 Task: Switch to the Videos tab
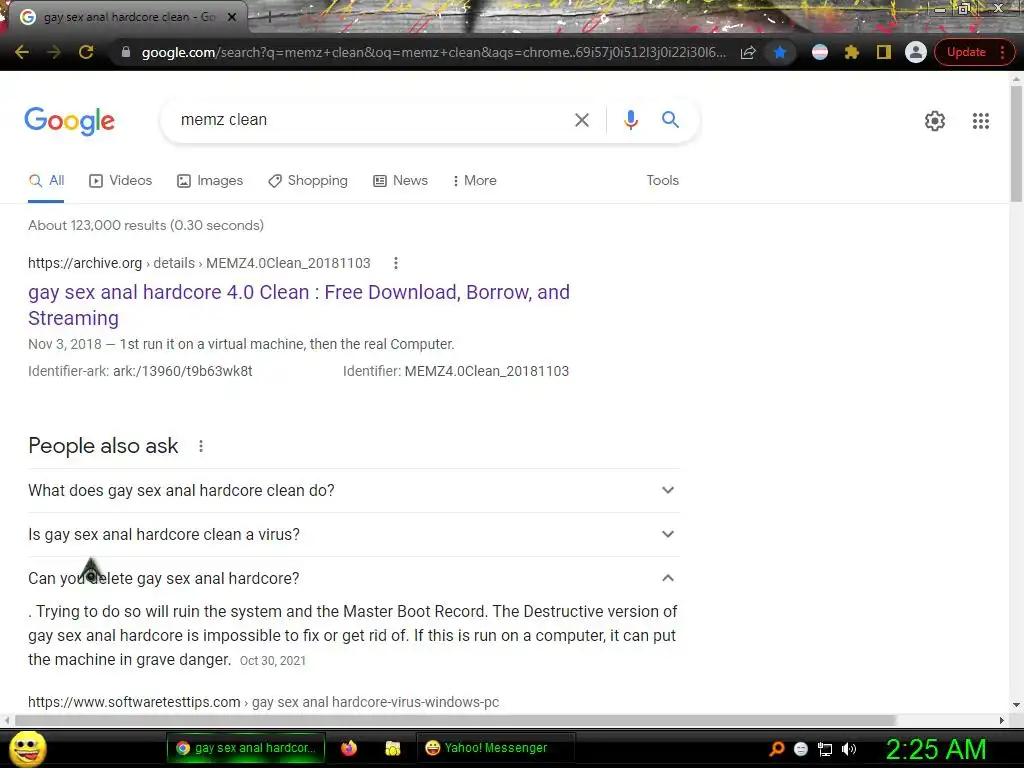[120, 180]
